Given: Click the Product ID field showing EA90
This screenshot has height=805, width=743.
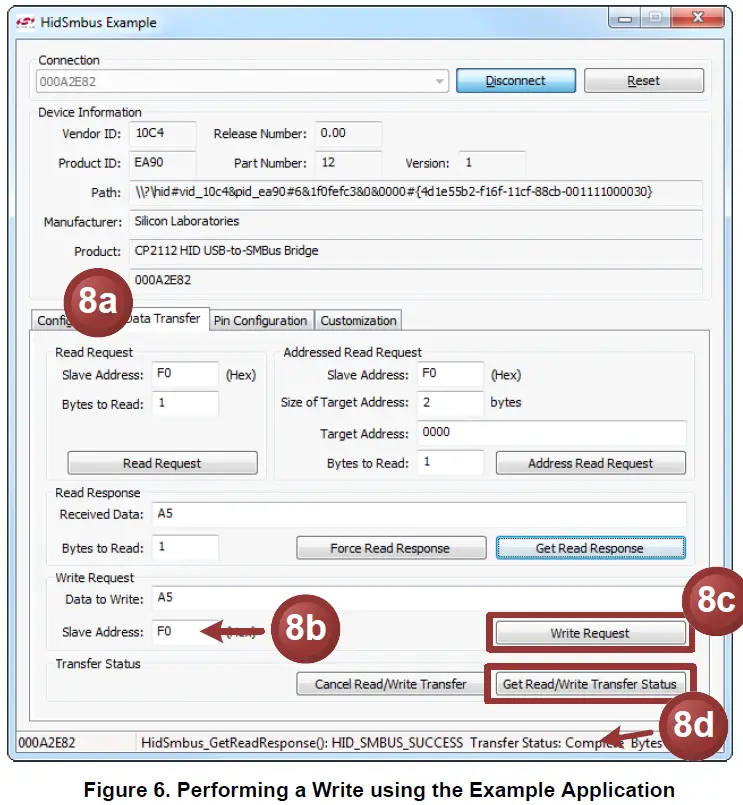Looking at the screenshot, I should (162, 163).
